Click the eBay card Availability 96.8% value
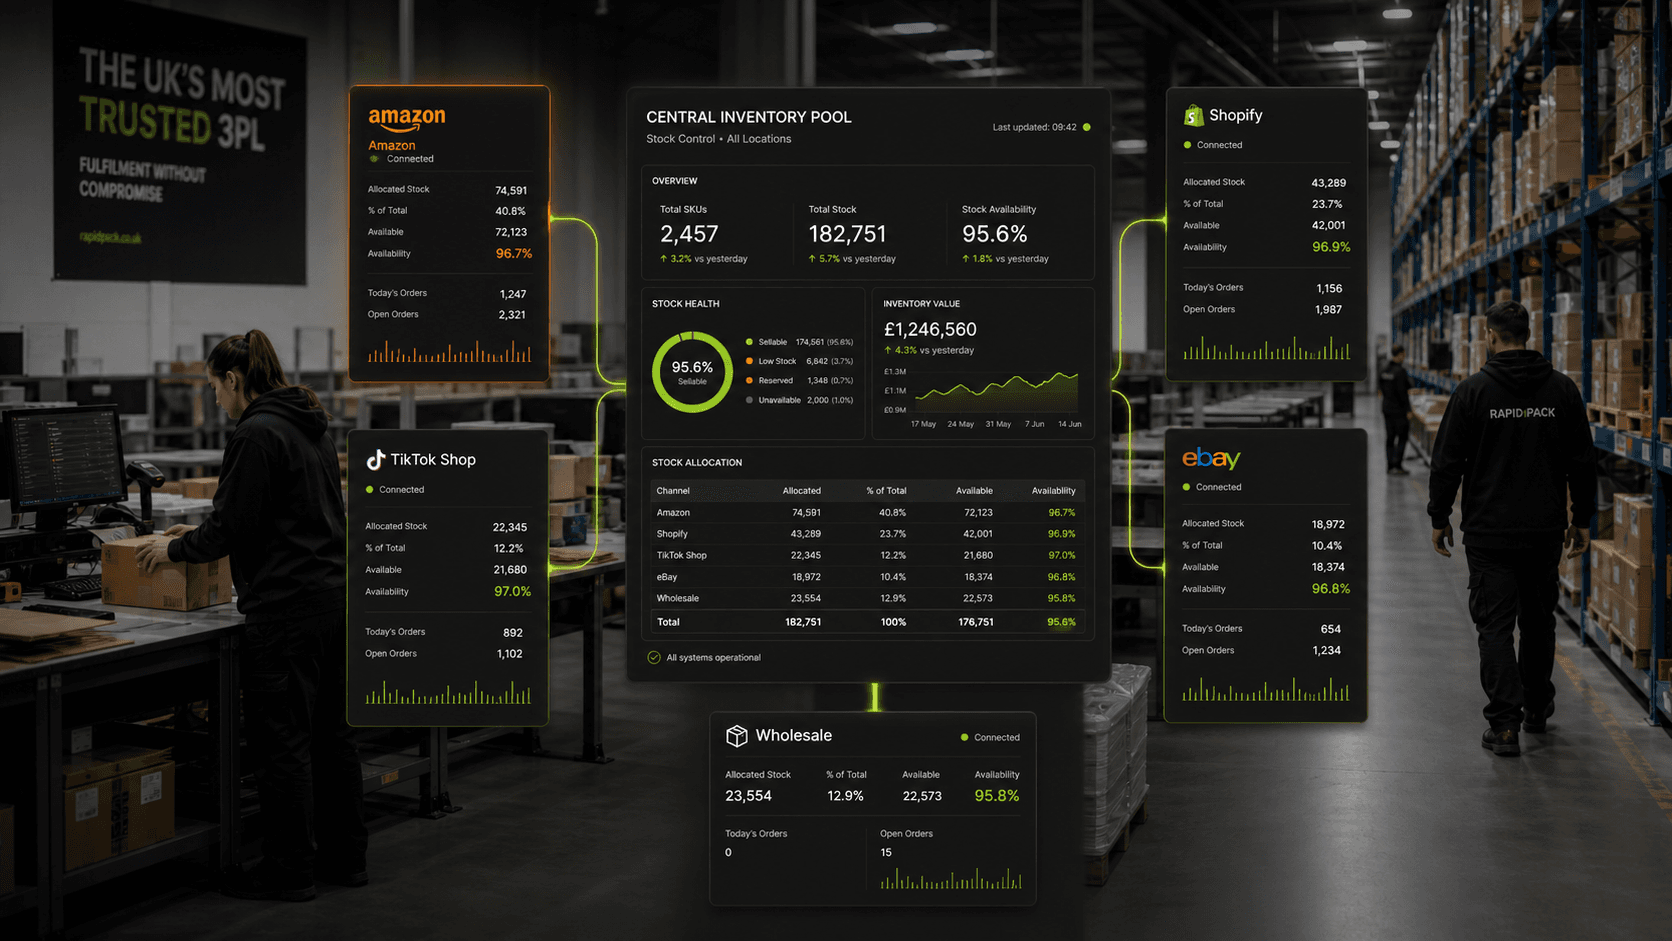The height and width of the screenshot is (941, 1672). click(x=1331, y=589)
